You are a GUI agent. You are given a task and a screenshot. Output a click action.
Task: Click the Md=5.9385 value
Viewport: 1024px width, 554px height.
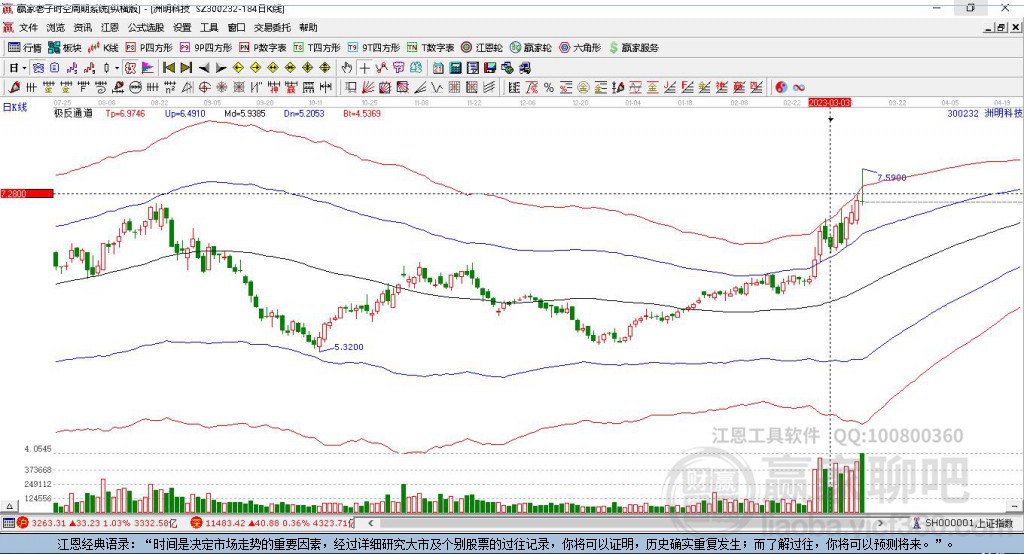(x=245, y=114)
